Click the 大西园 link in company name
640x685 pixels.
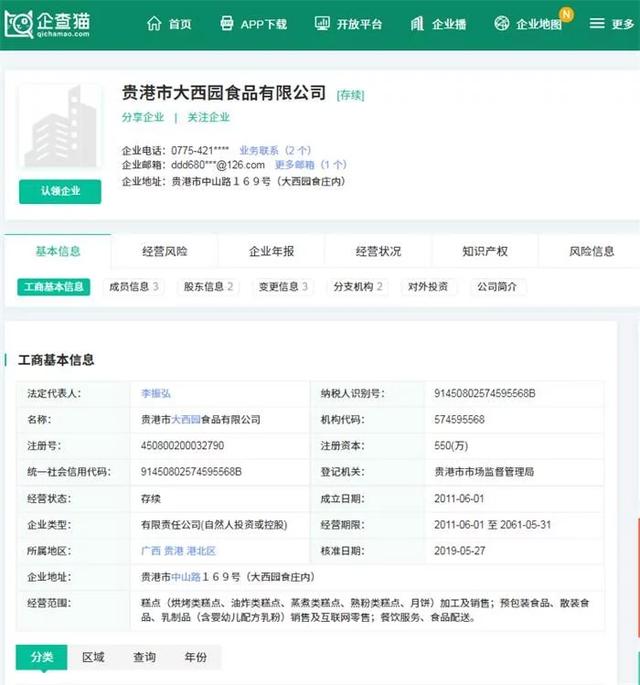pyautogui.click(x=186, y=419)
